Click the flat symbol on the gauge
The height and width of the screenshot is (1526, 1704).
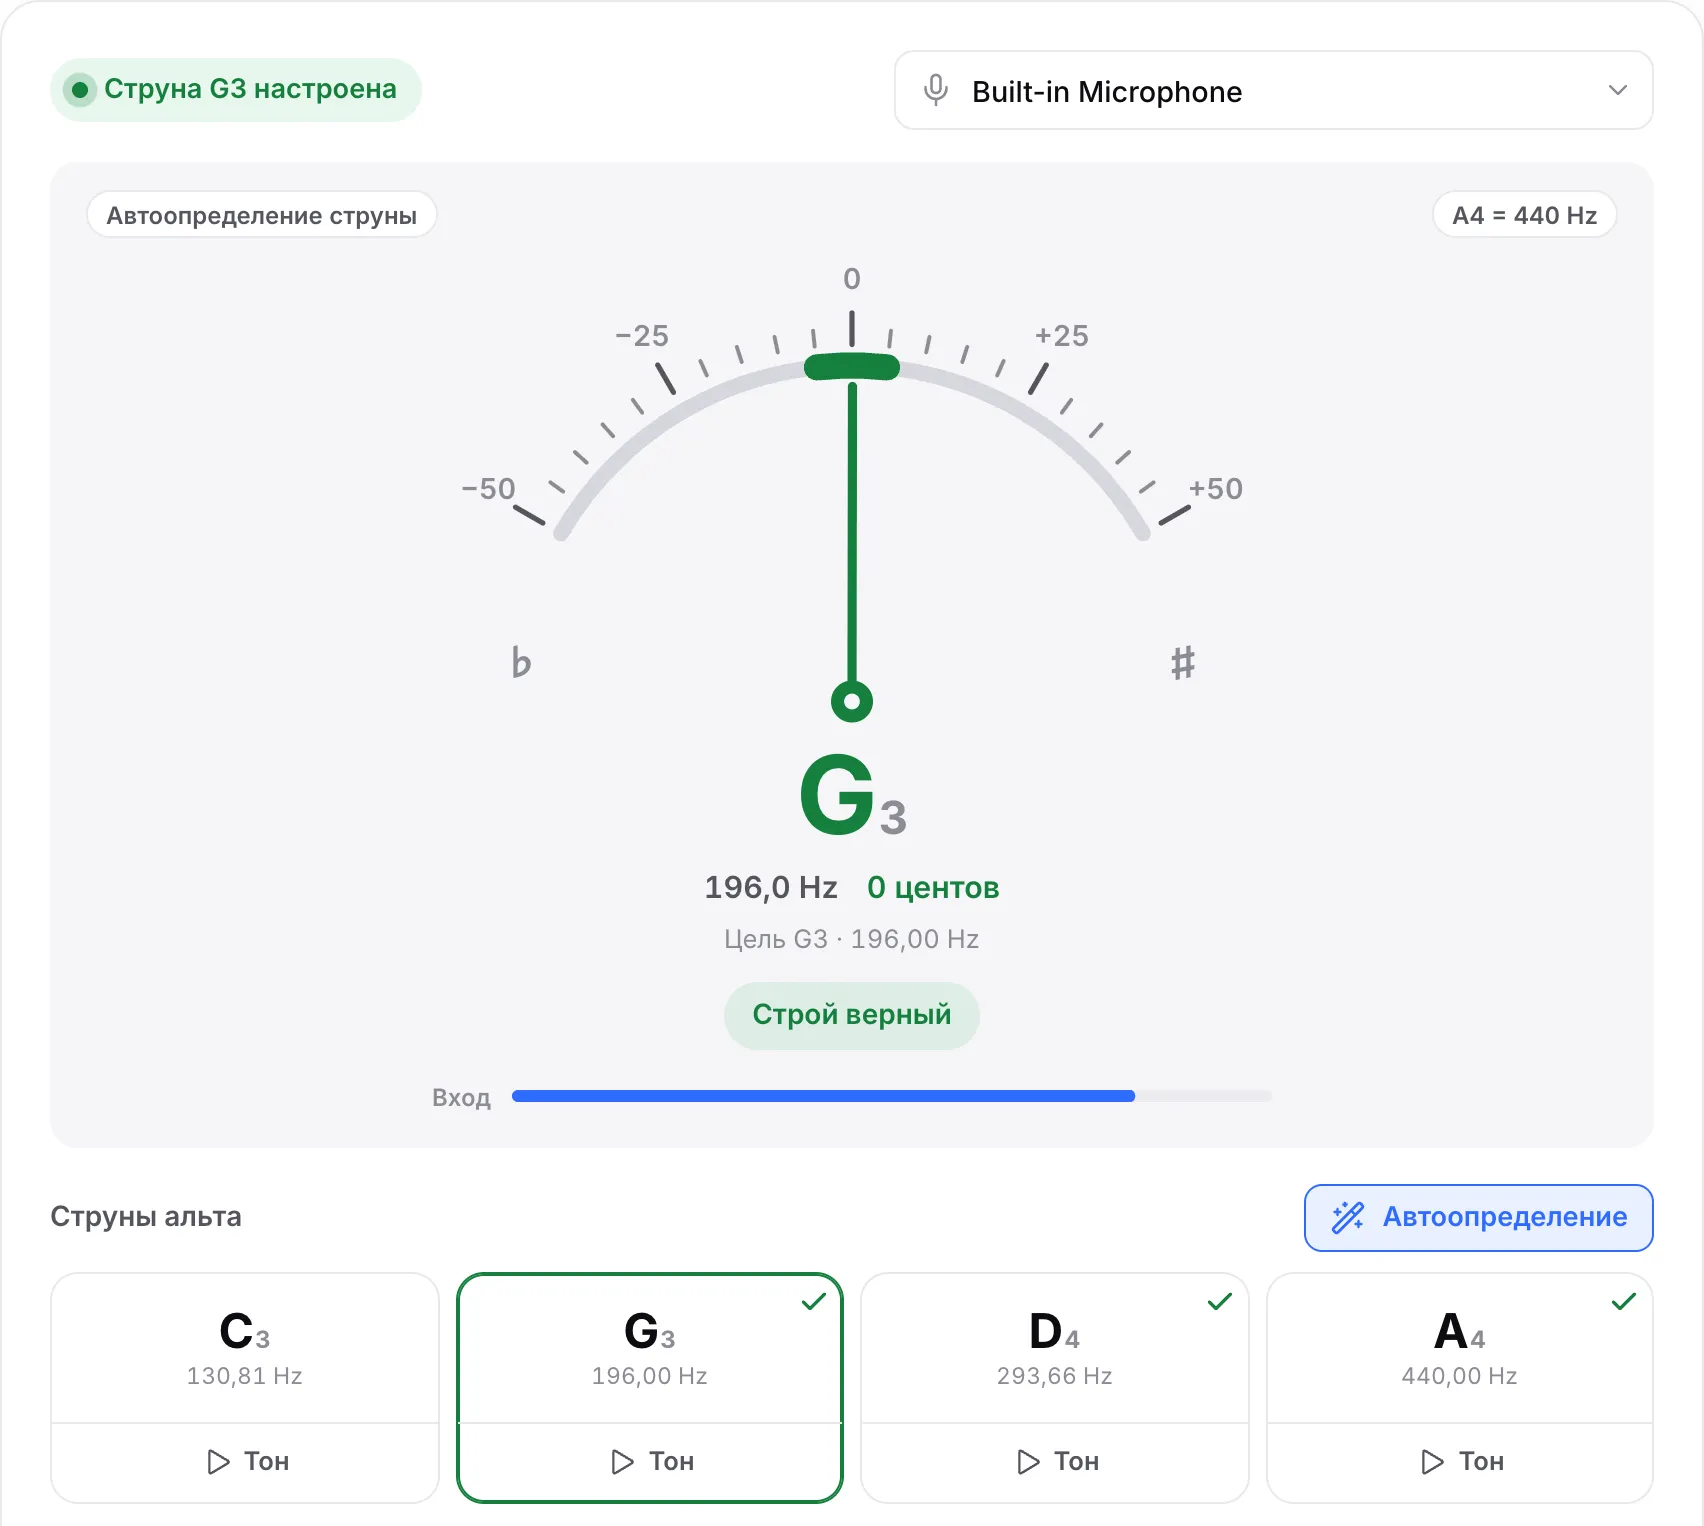[521, 662]
